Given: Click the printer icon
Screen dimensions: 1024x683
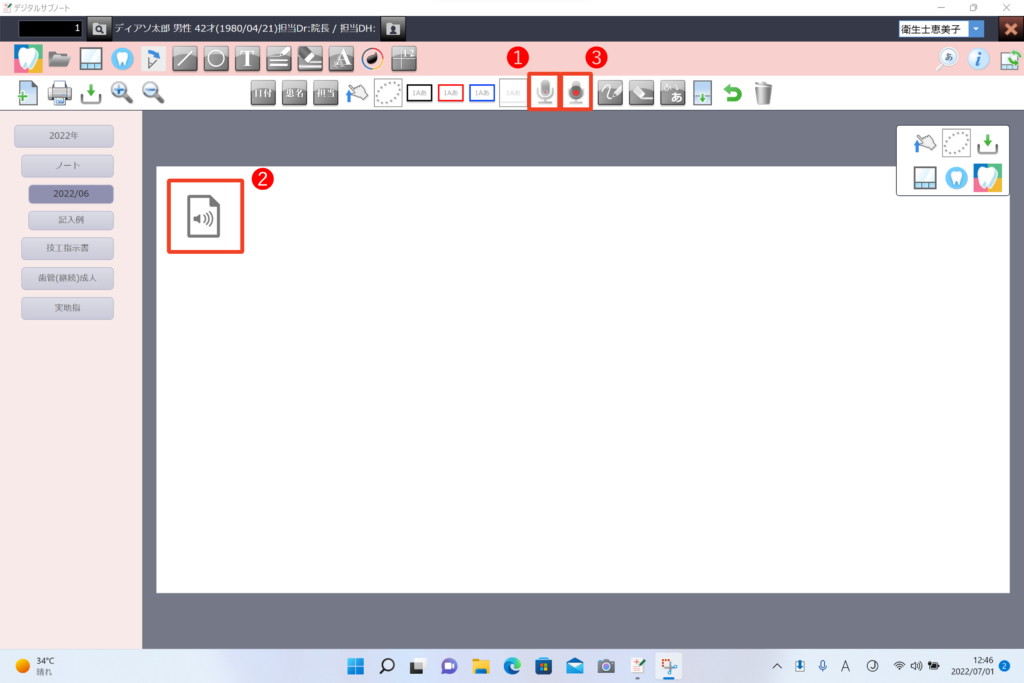Looking at the screenshot, I should click(x=60, y=93).
